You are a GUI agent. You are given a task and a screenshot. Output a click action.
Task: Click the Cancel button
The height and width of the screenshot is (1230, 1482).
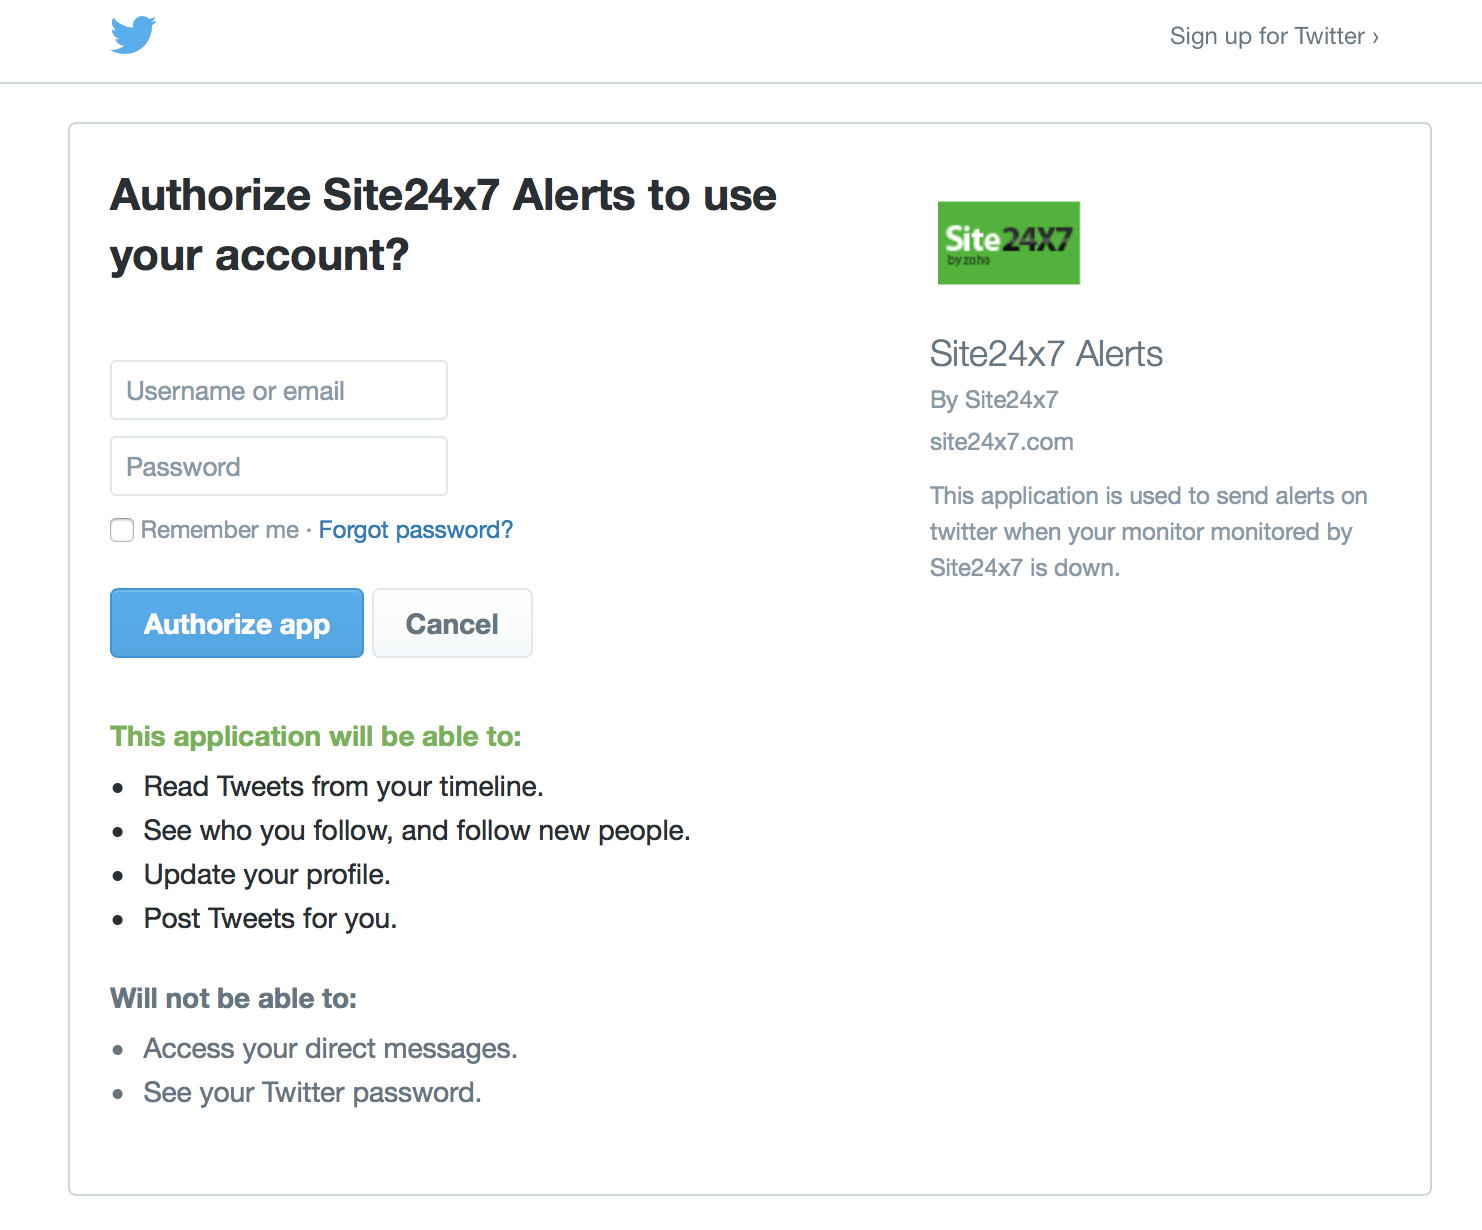452,623
